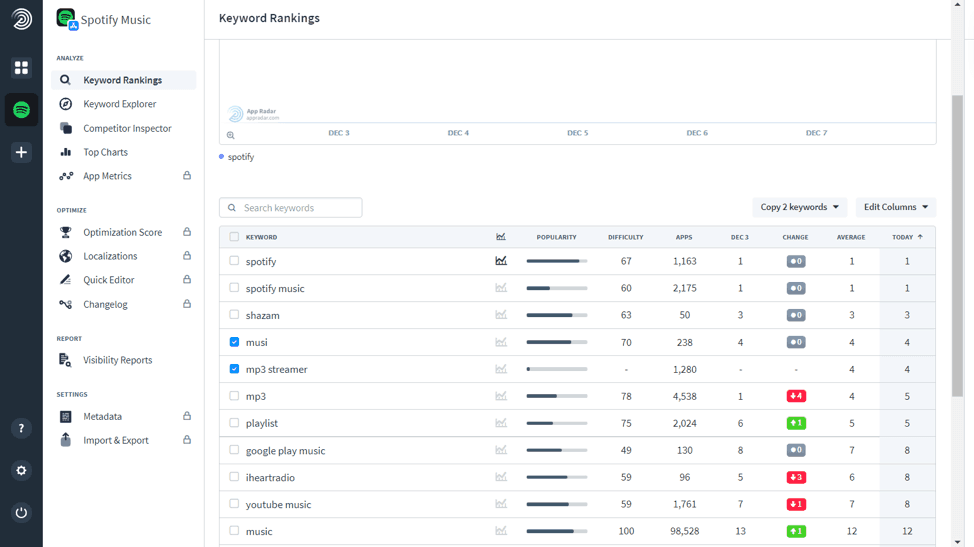This screenshot has height=547, width=974.
Task: Click green change badge for playlist
Action: point(796,423)
